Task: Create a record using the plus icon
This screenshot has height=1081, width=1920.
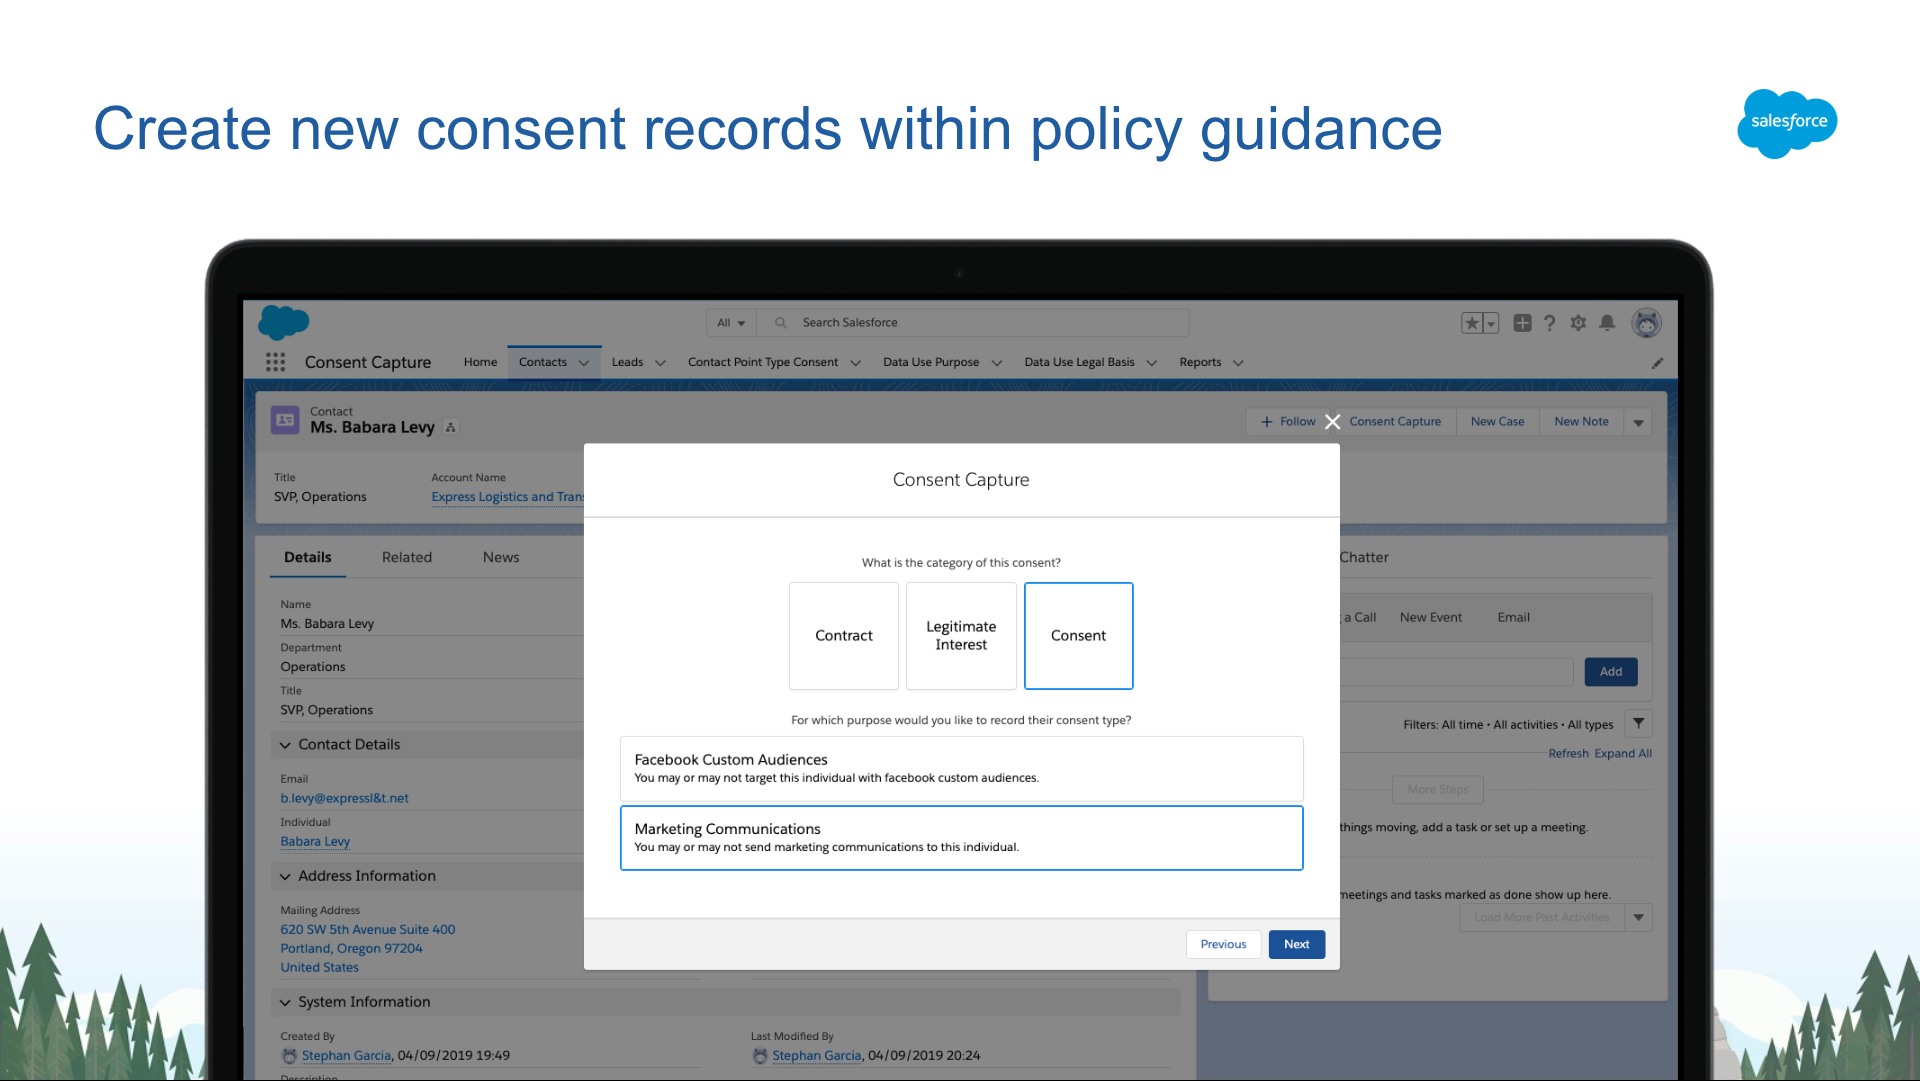Action: (1521, 322)
